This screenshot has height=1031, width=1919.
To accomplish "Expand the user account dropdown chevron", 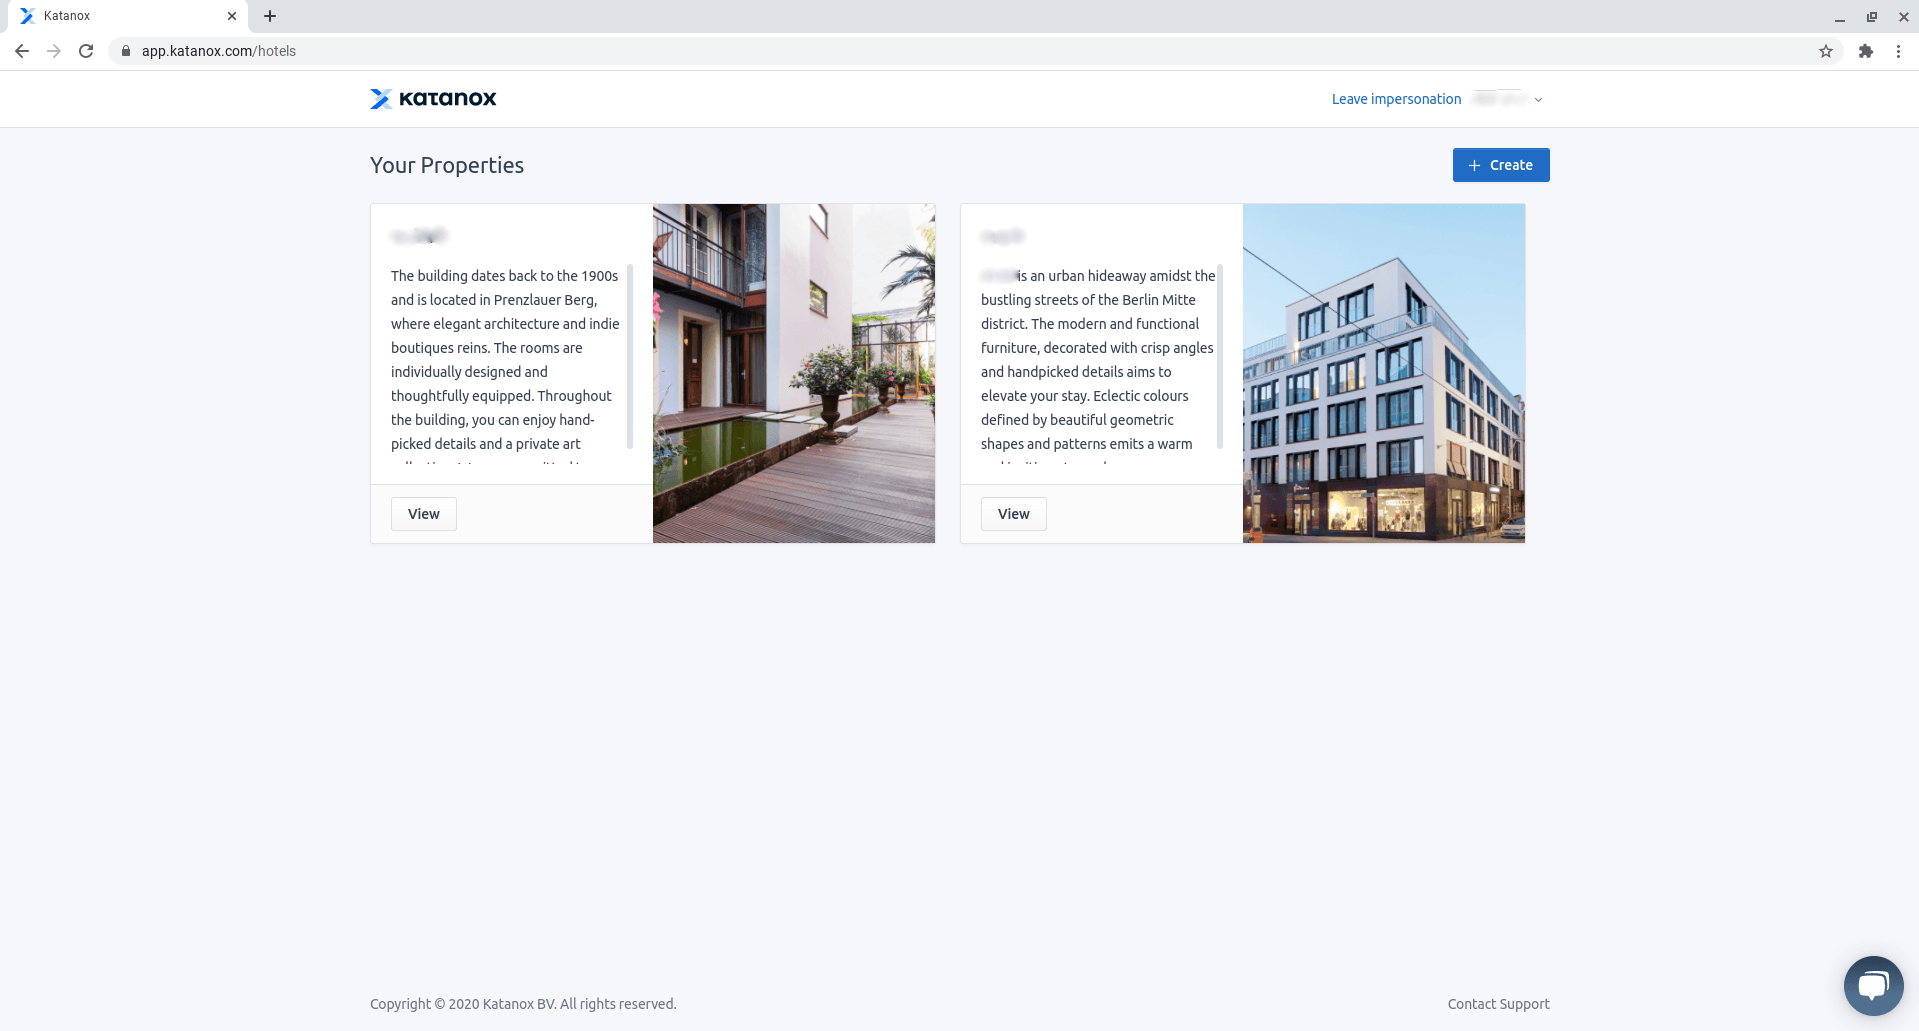I will (x=1538, y=100).
